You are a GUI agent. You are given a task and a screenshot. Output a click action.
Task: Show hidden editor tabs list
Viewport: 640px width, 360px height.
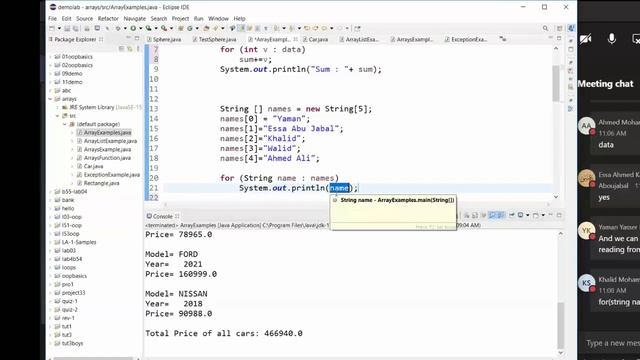503,39
